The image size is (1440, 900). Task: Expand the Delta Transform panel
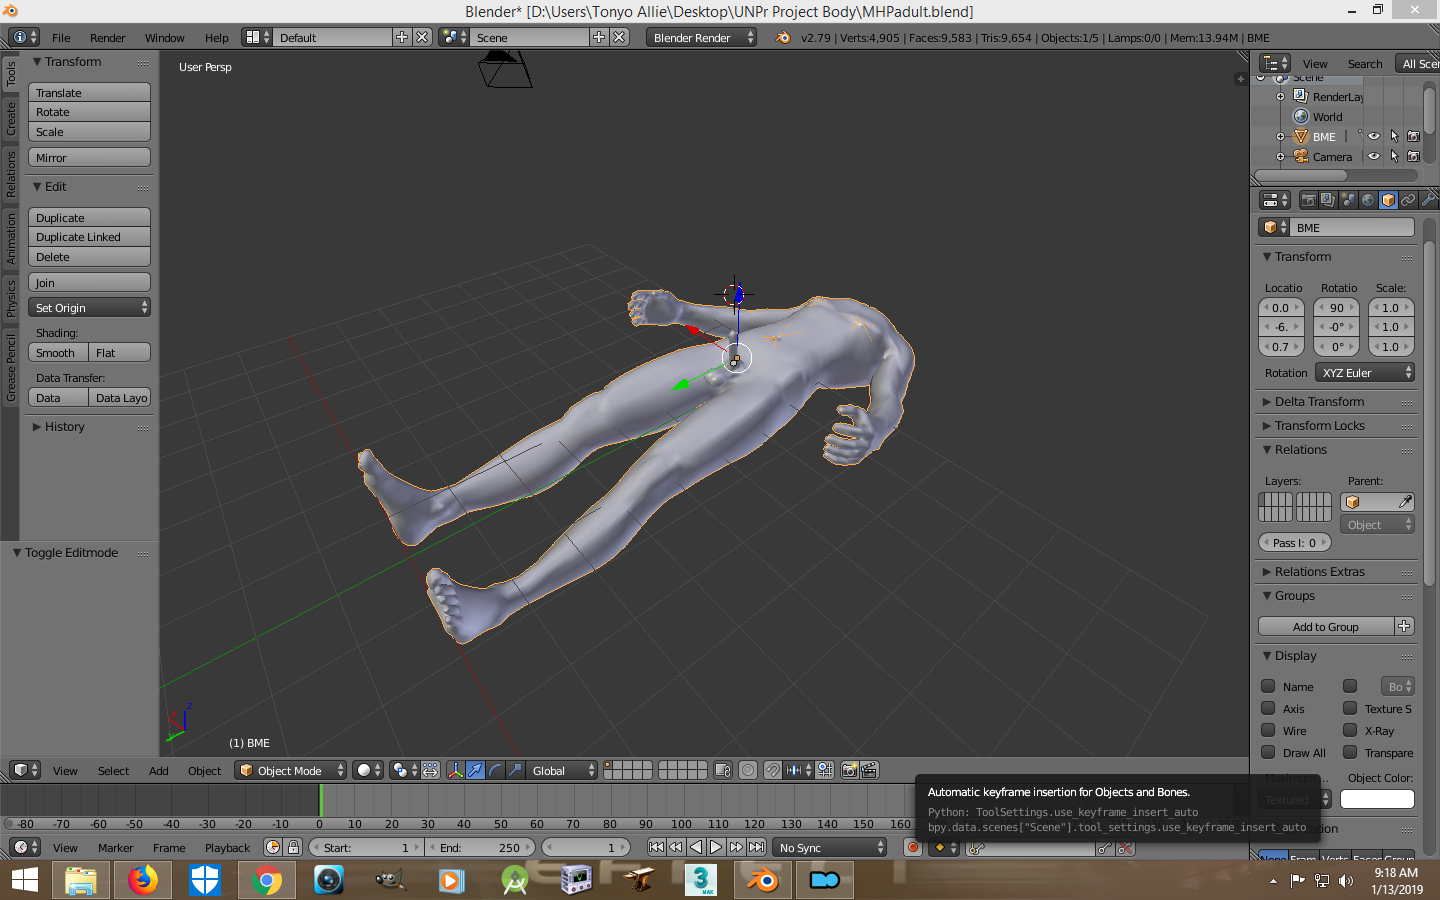[x=1319, y=402]
